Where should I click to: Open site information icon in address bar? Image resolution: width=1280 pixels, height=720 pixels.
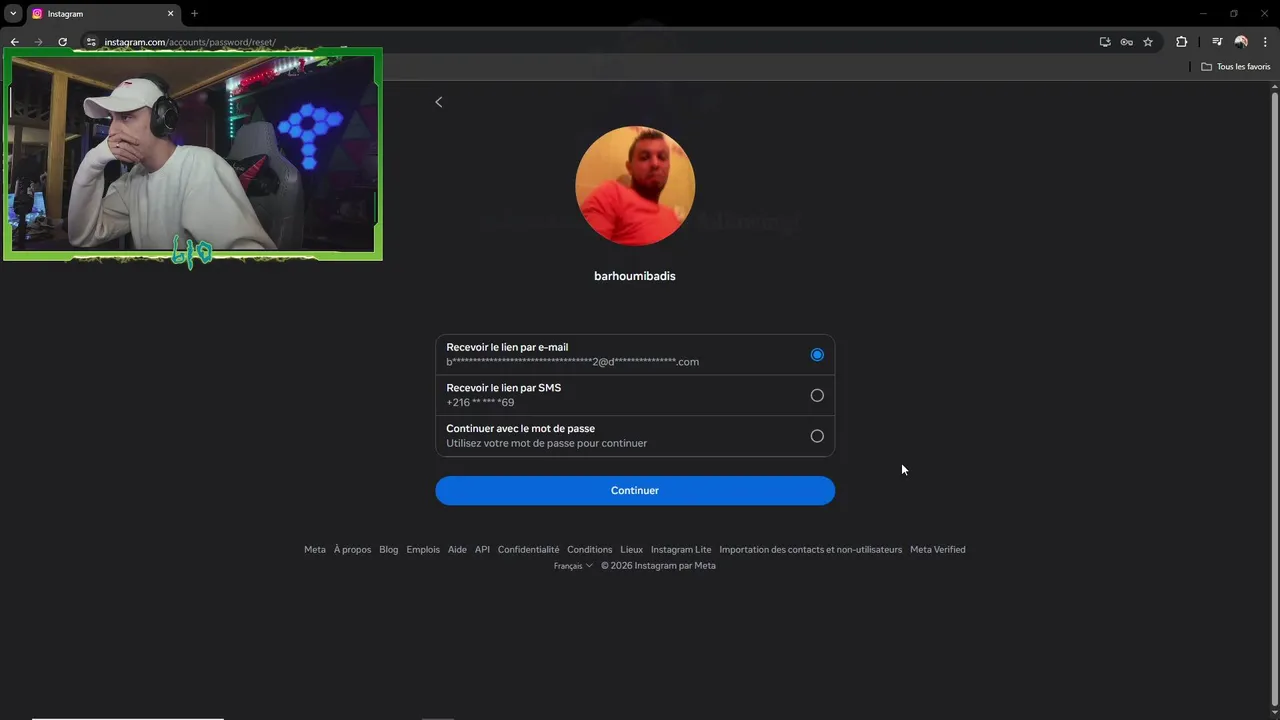click(91, 42)
